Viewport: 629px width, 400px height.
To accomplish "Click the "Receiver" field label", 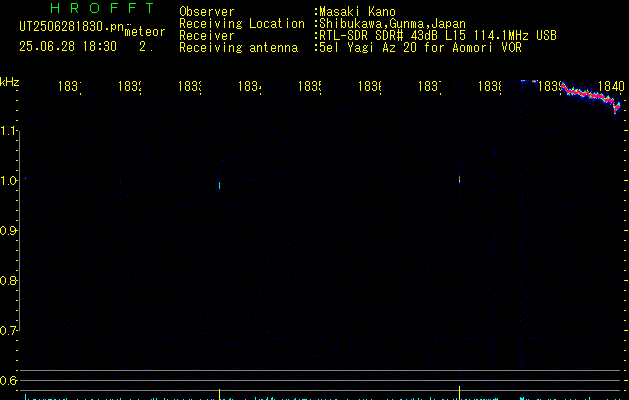I will click(x=207, y=36).
